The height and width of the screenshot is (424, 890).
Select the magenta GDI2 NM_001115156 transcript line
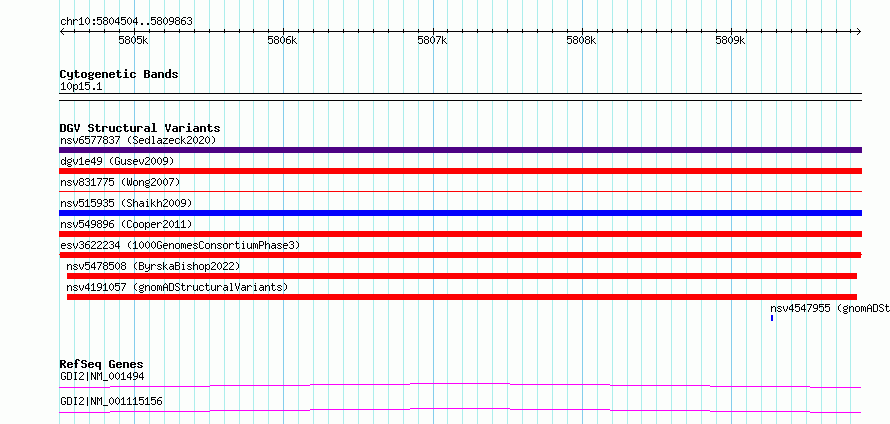point(460,410)
